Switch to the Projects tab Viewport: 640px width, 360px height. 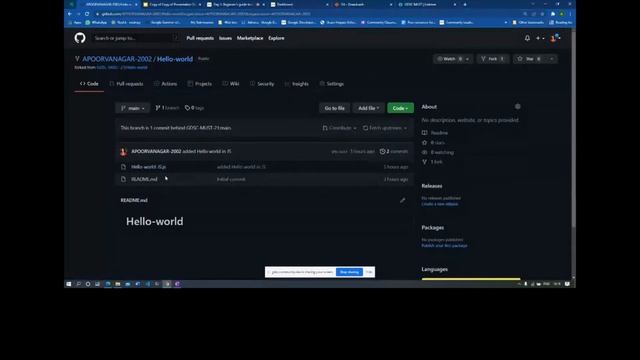coord(200,84)
